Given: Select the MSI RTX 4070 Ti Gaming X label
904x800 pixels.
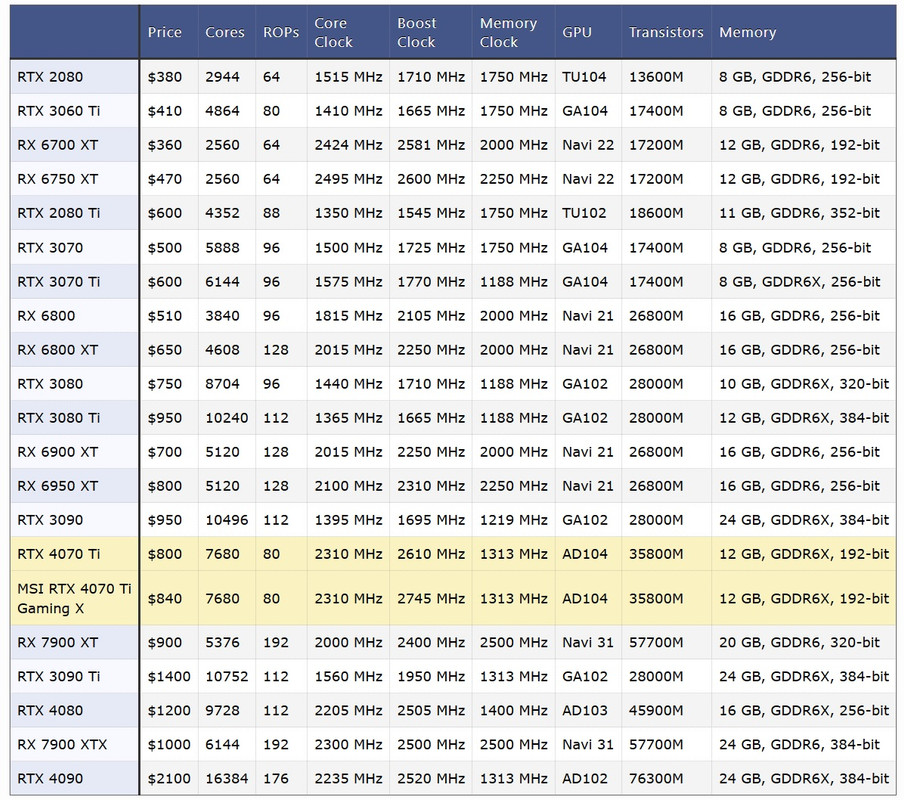Looking at the screenshot, I should tap(74, 598).
